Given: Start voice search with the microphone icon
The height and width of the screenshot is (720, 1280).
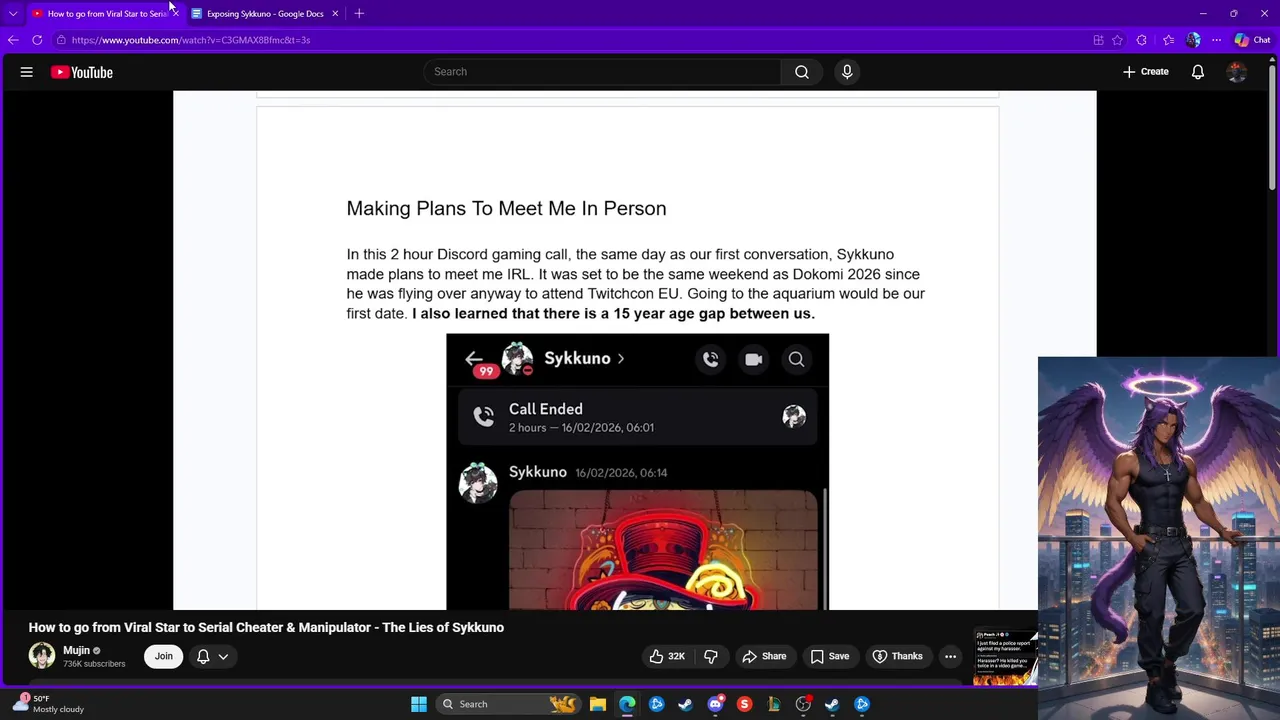Looking at the screenshot, I should 847,72.
